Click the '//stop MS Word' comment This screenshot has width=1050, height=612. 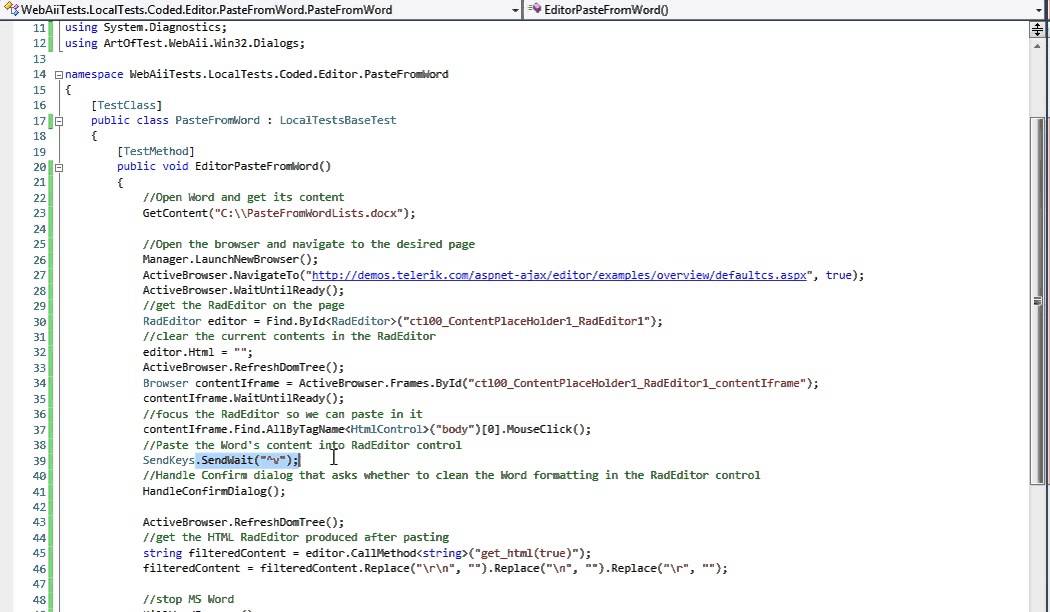pos(188,600)
